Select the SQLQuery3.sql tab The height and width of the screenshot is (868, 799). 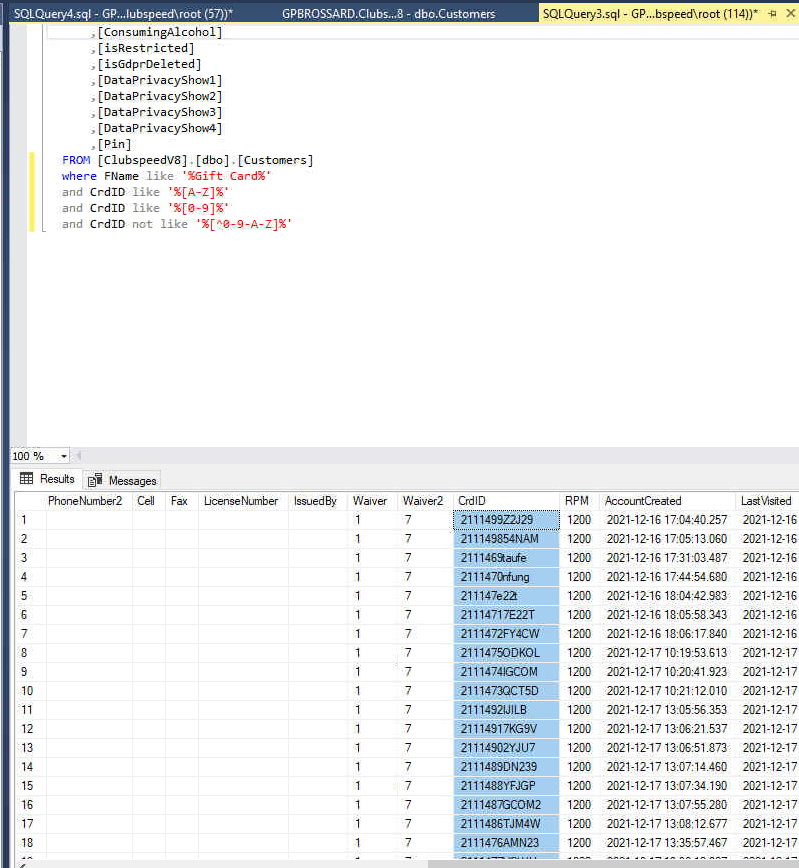click(649, 13)
